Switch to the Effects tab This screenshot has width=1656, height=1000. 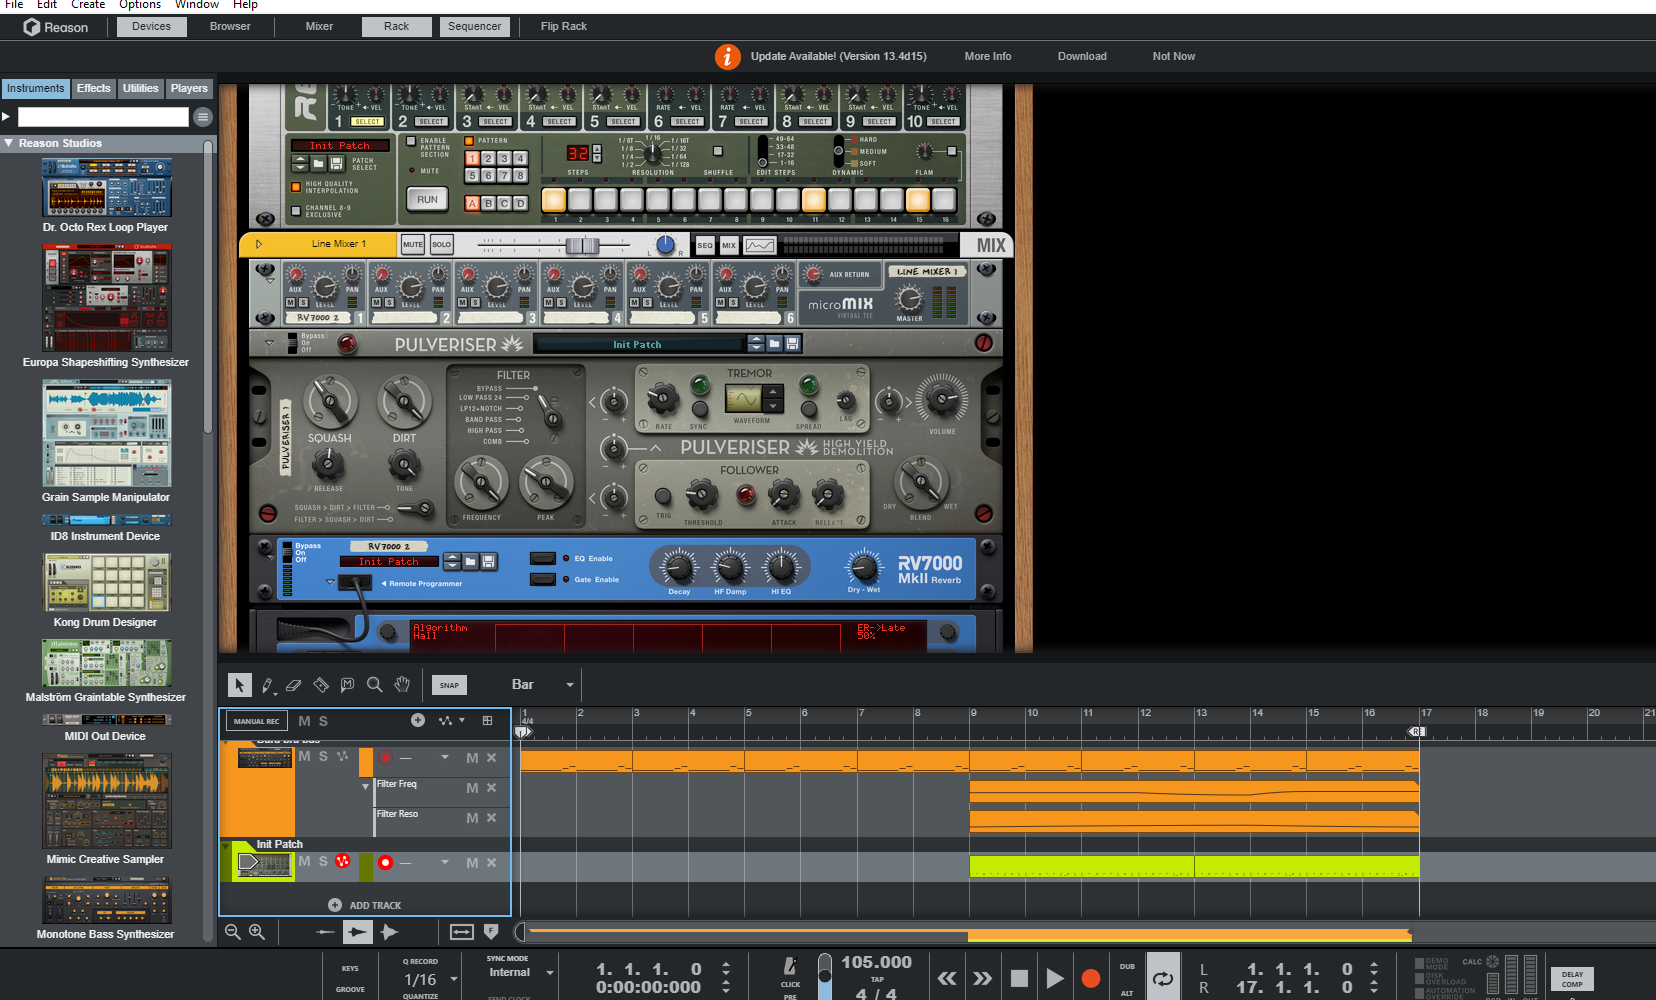click(93, 88)
